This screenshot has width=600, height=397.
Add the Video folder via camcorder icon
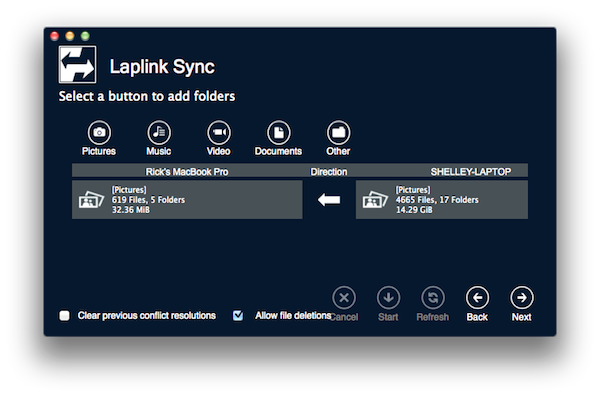[x=218, y=132]
